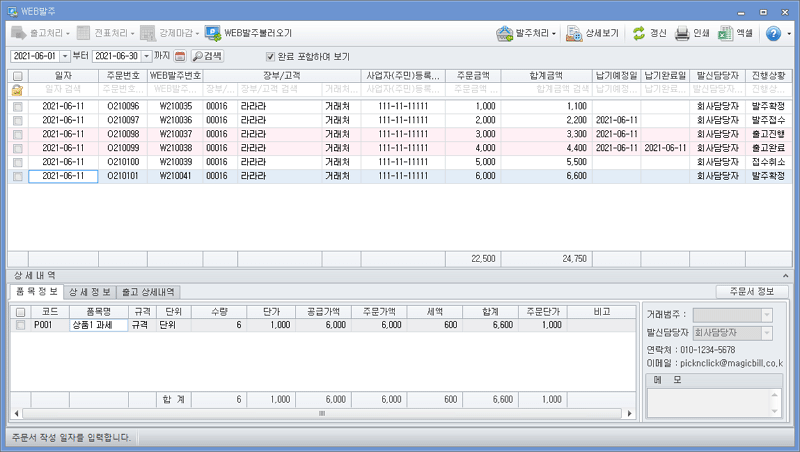Expand the start date 2021-06-01 dropdown

tap(65, 57)
